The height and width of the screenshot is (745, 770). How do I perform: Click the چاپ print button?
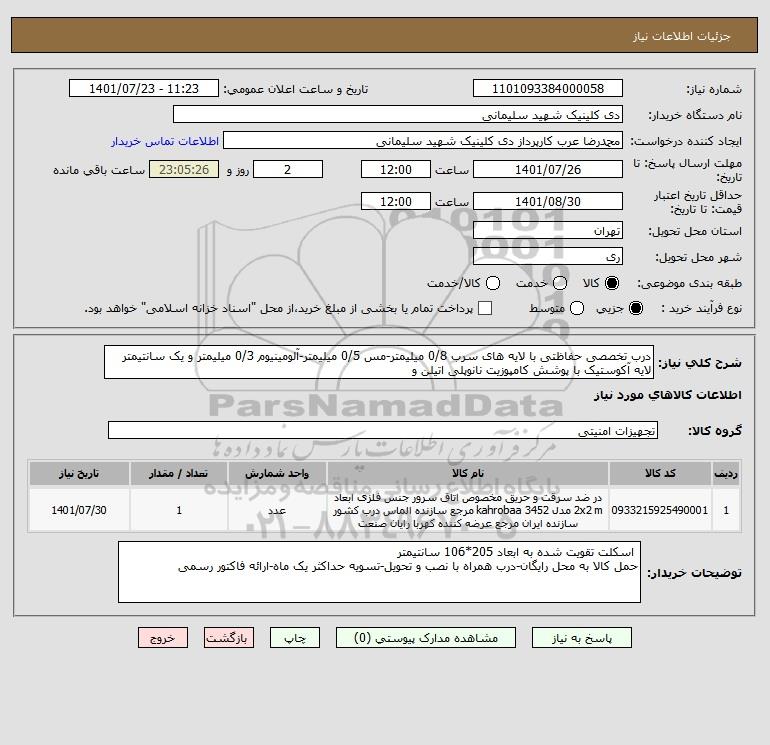coord(295,637)
